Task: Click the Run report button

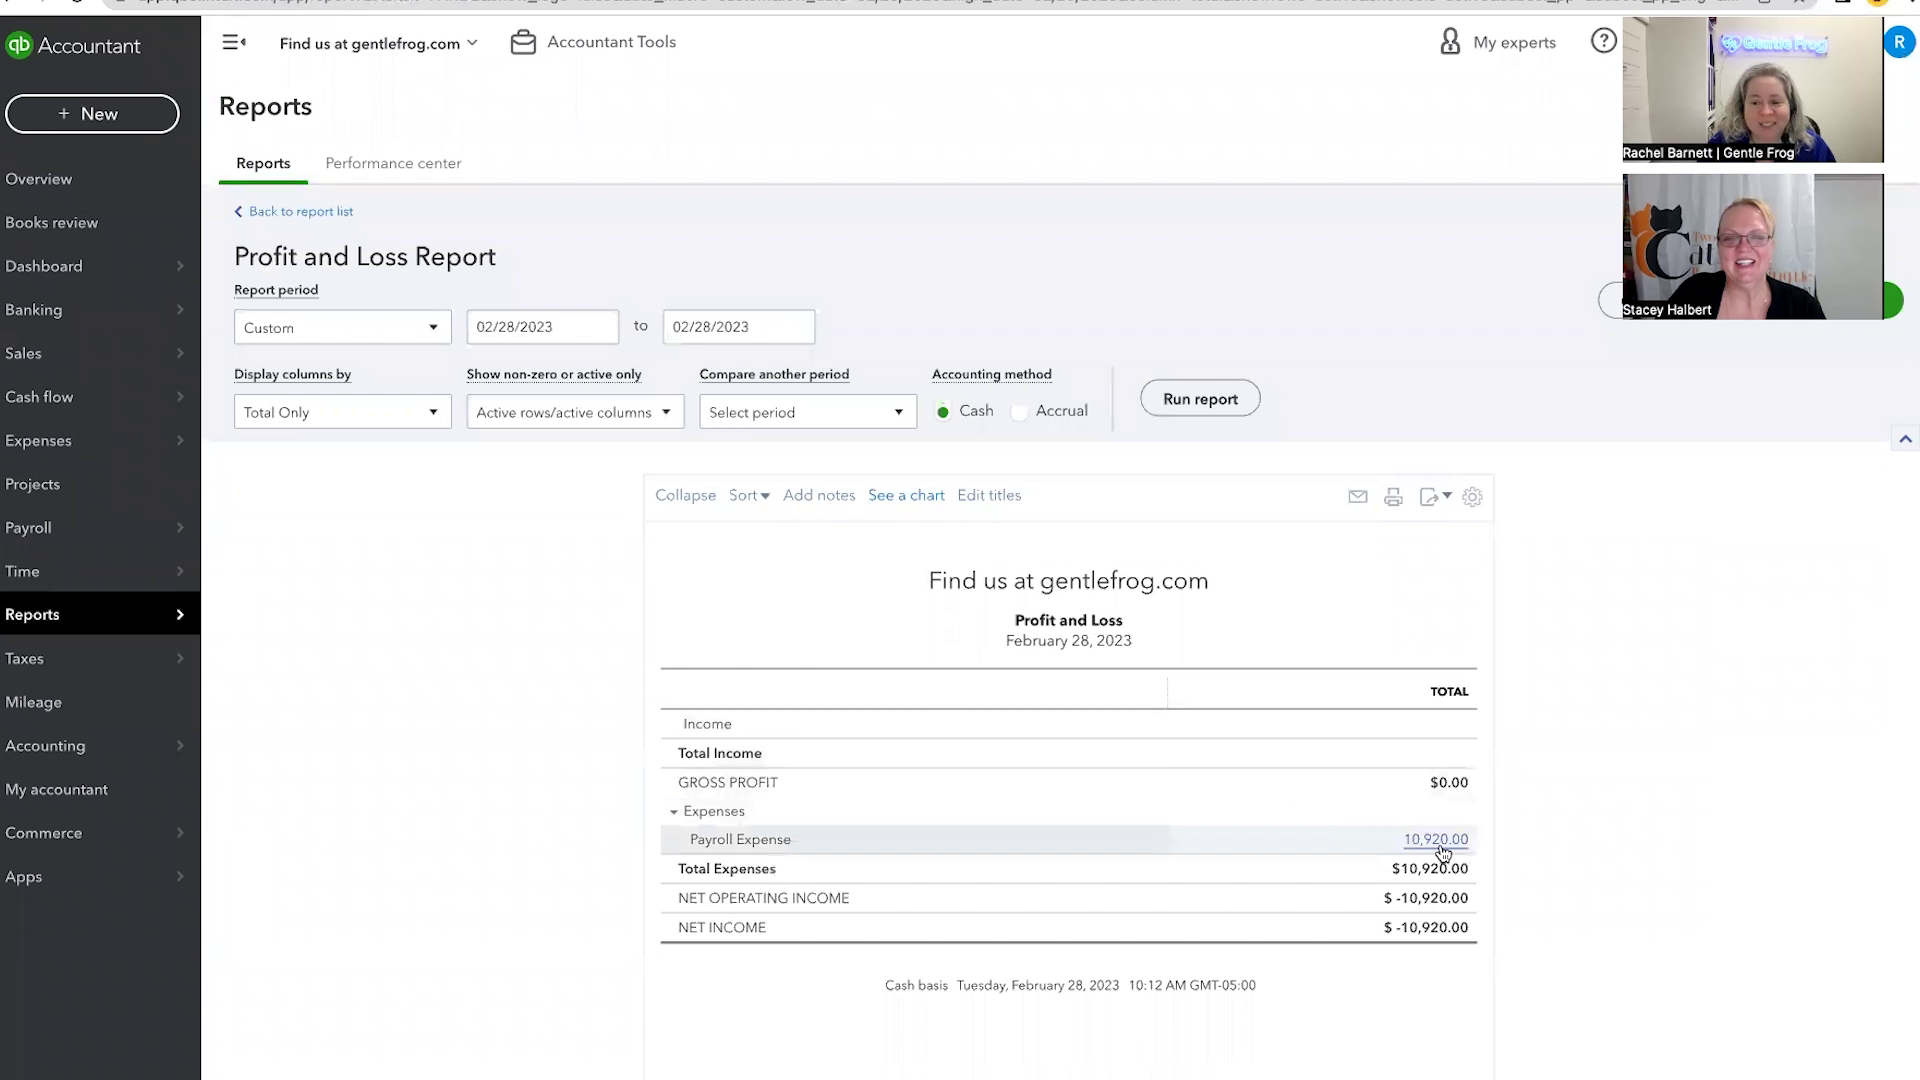Action: click(x=1199, y=399)
